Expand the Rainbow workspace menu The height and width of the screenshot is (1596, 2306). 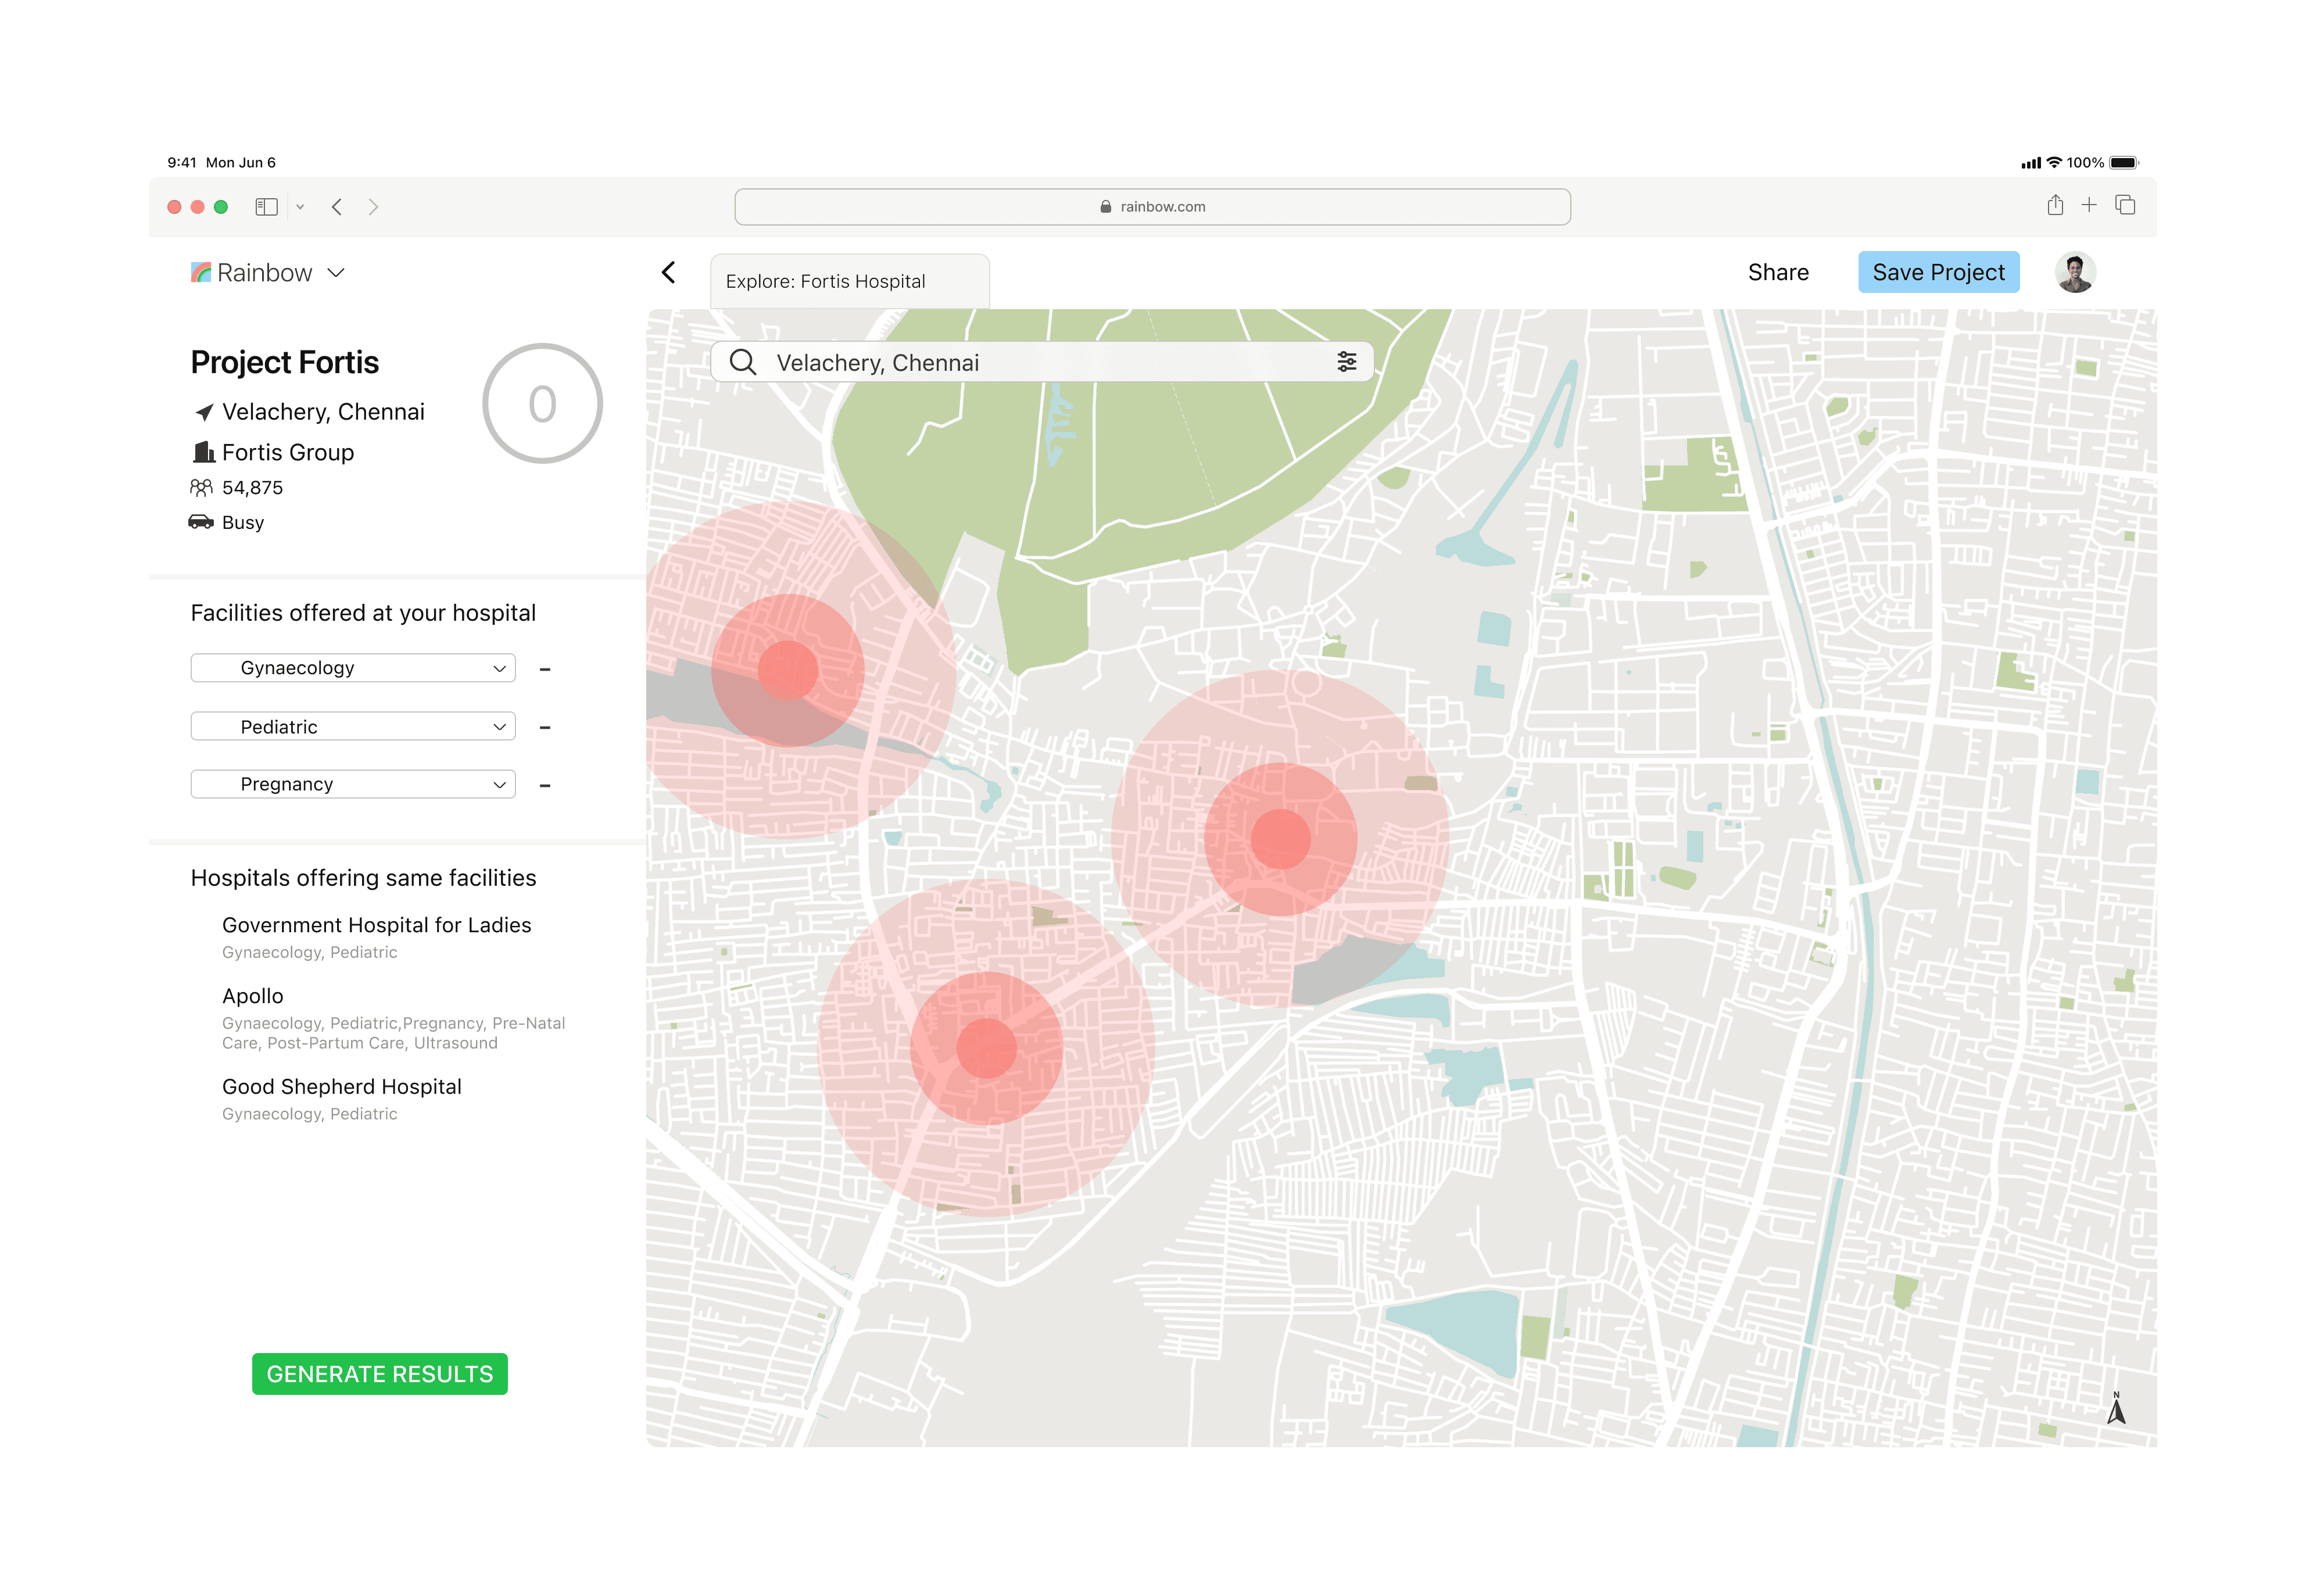[x=336, y=273]
